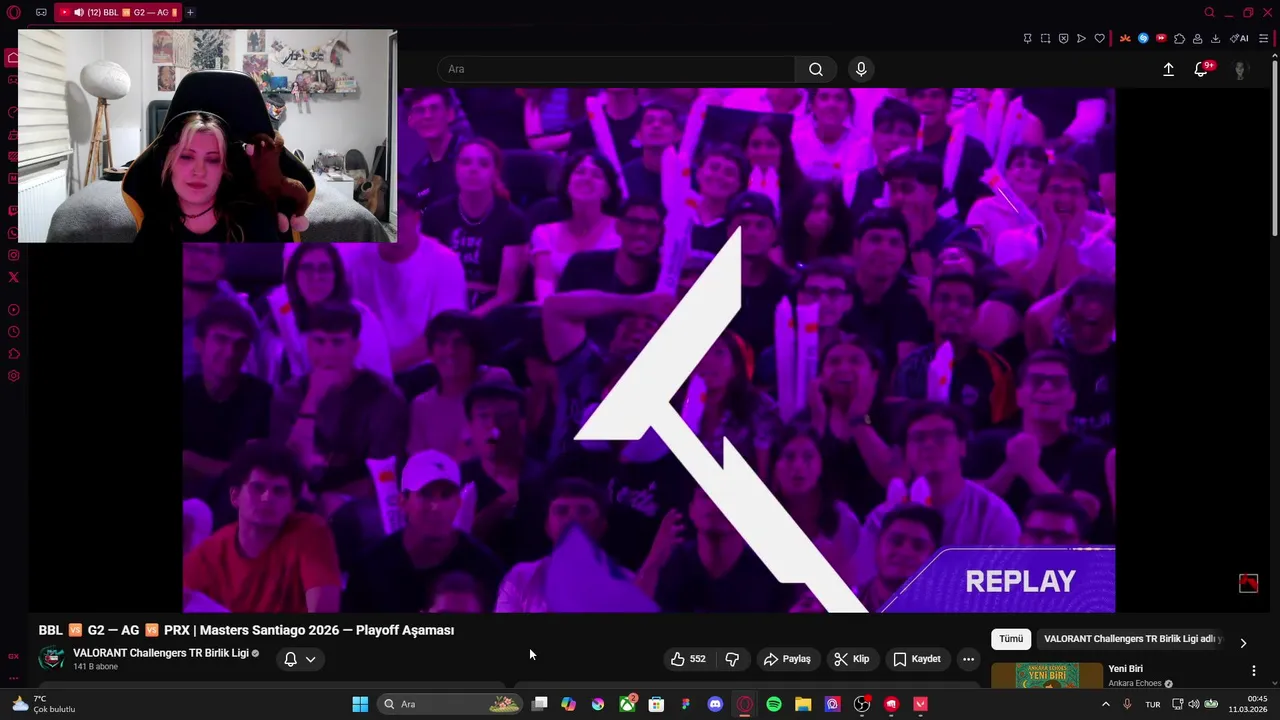Open the extensions puzzle icon in toolbar

(x=1179, y=39)
